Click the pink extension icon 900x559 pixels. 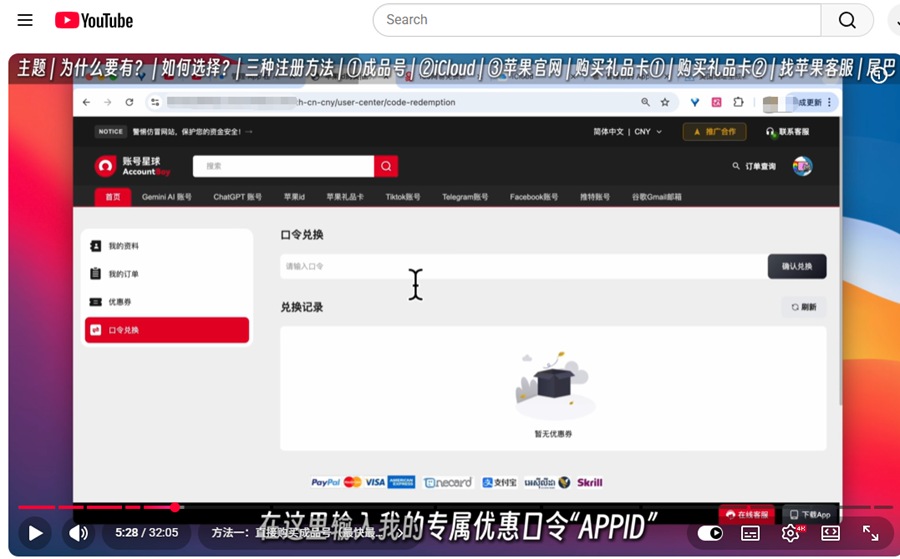pyautogui.click(x=716, y=102)
